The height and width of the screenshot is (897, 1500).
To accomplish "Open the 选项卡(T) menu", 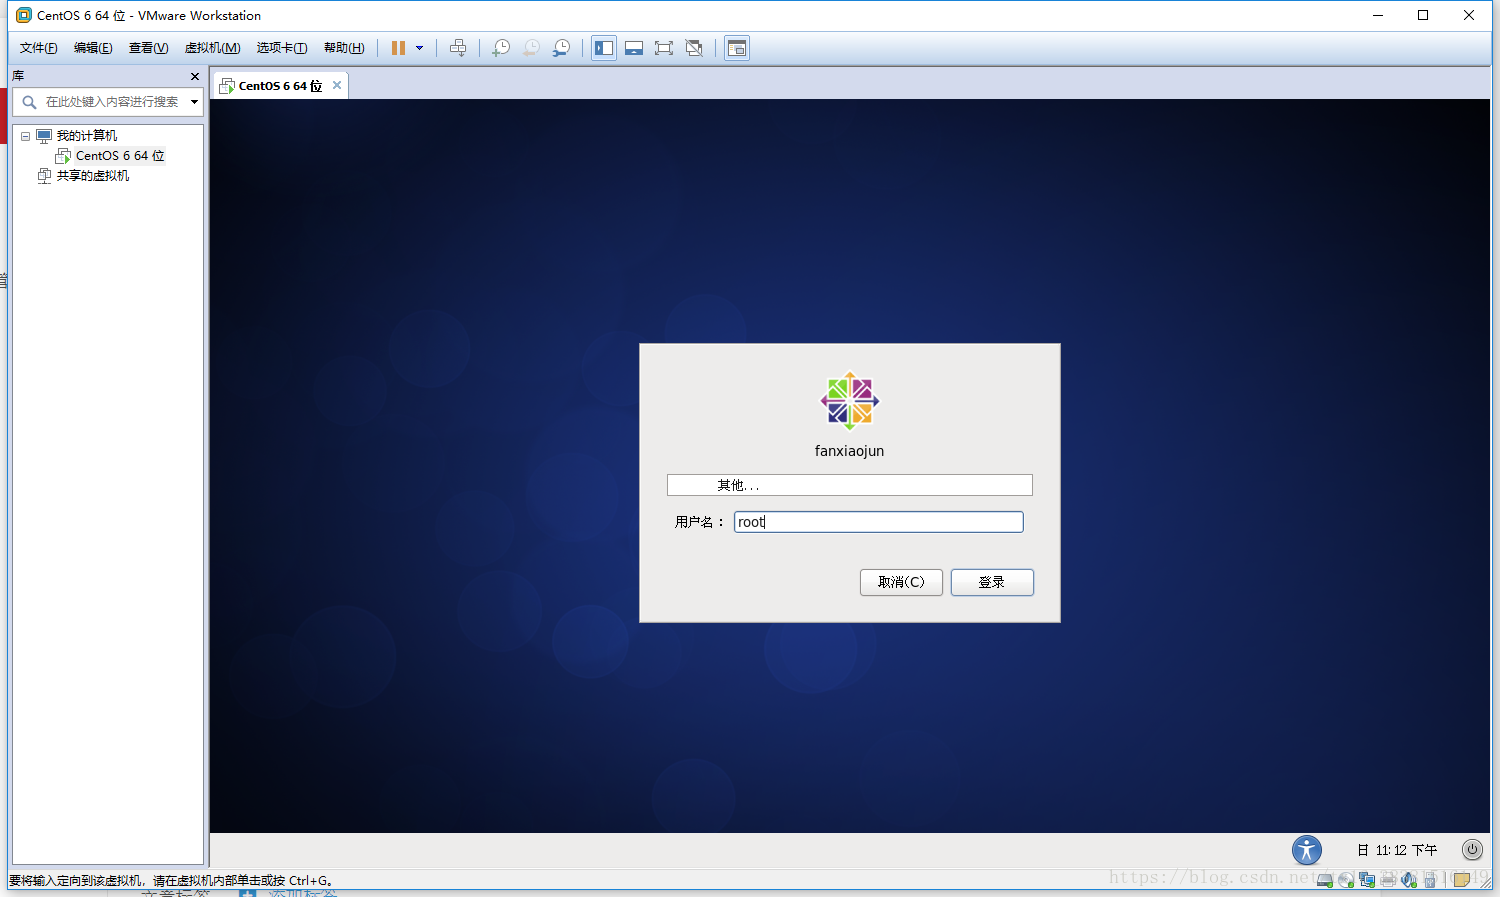I will click(282, 48).
